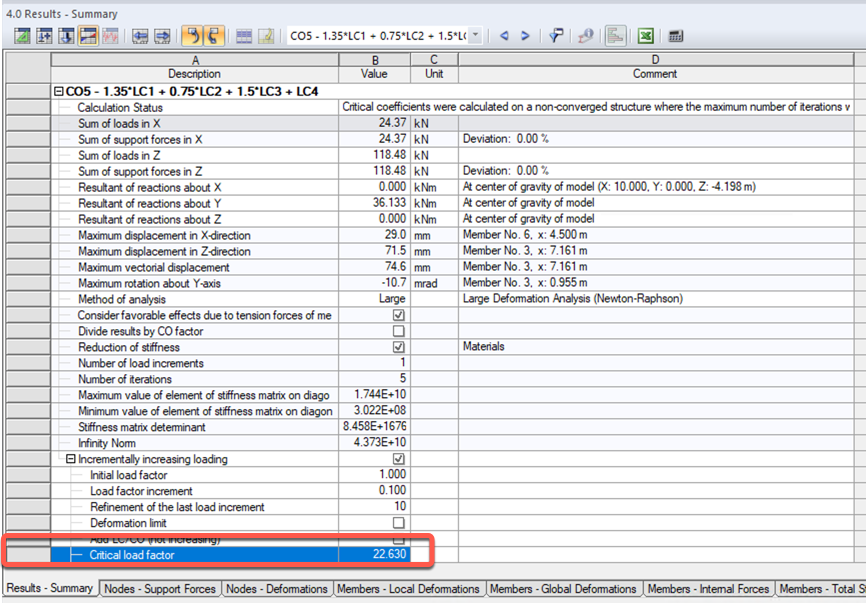This screenshot has height=603, width=866.
Task: Switch to Nodes - Support Forces tab
Action: click(x=160, y=589)
